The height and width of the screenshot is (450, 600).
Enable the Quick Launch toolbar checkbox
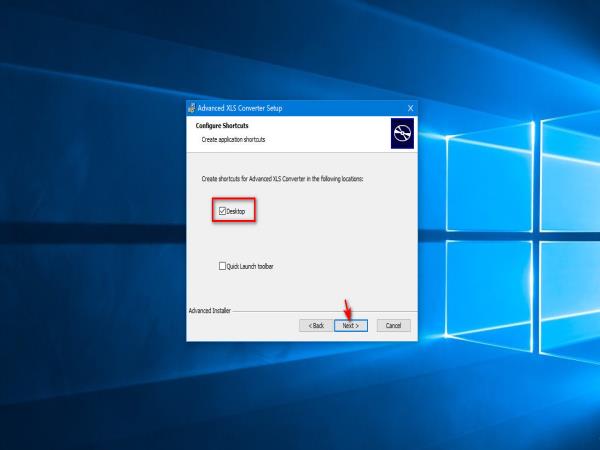click(222, 266)
